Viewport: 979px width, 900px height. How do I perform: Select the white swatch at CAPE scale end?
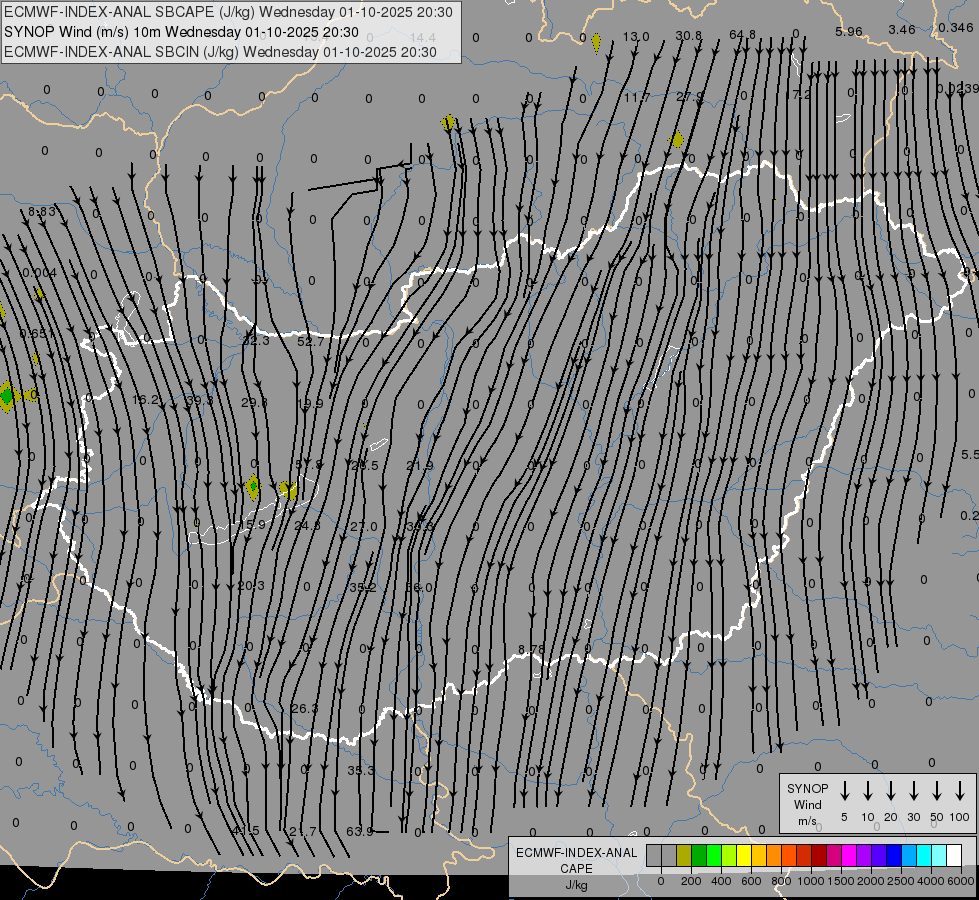(x=954, y=855)
